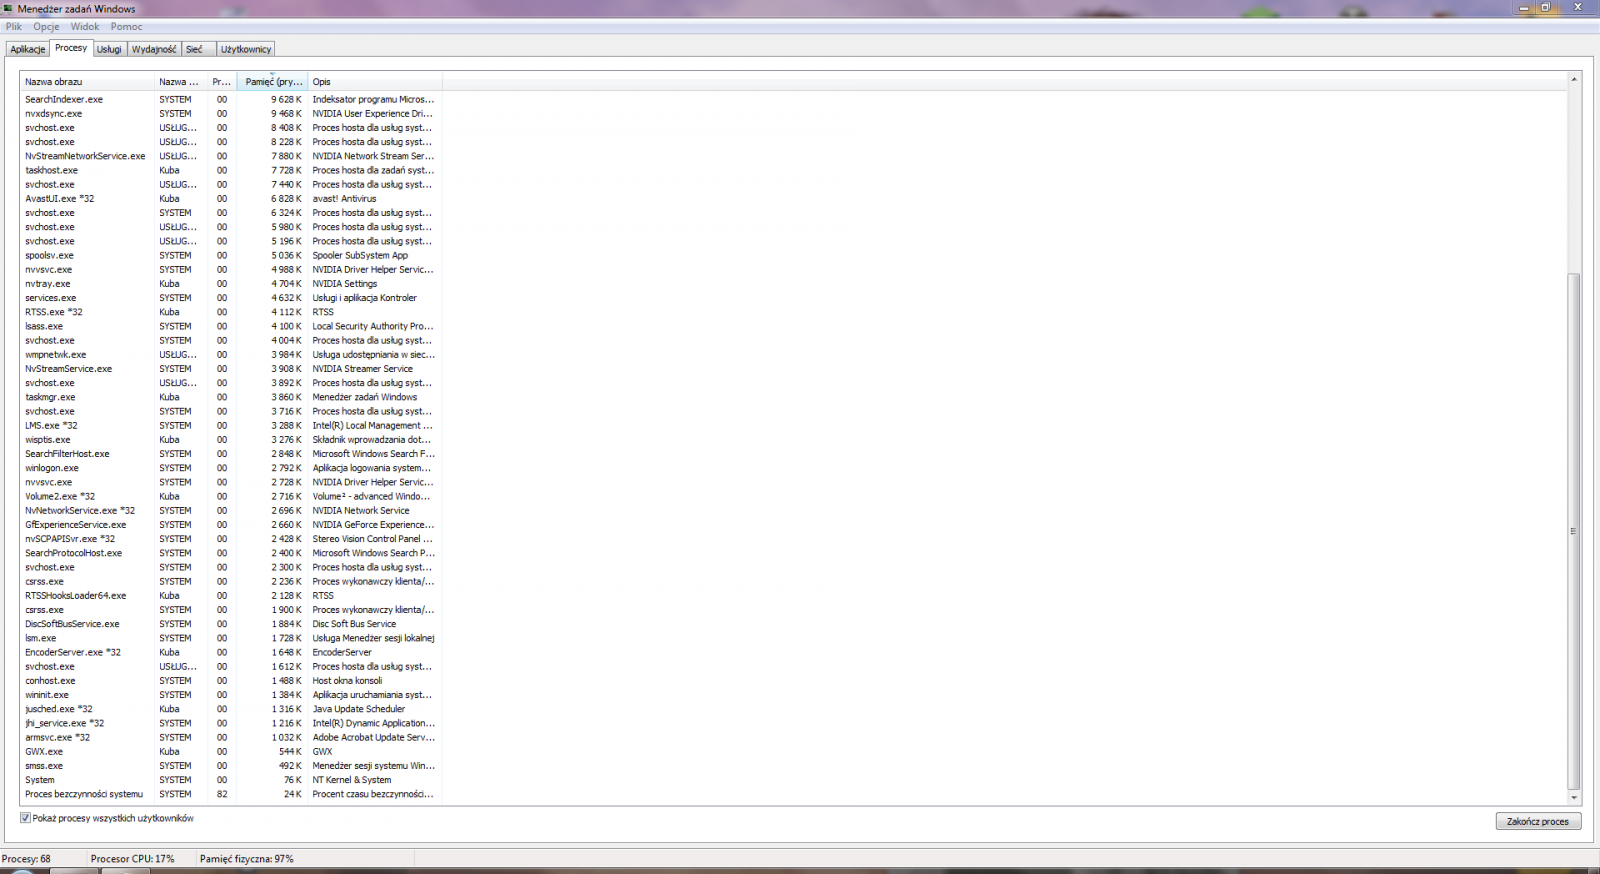The height and width of the screenshot is (874, 1600).
Task: Select AvastUI.exe *32 process
Action: click(x=230, y=198)
